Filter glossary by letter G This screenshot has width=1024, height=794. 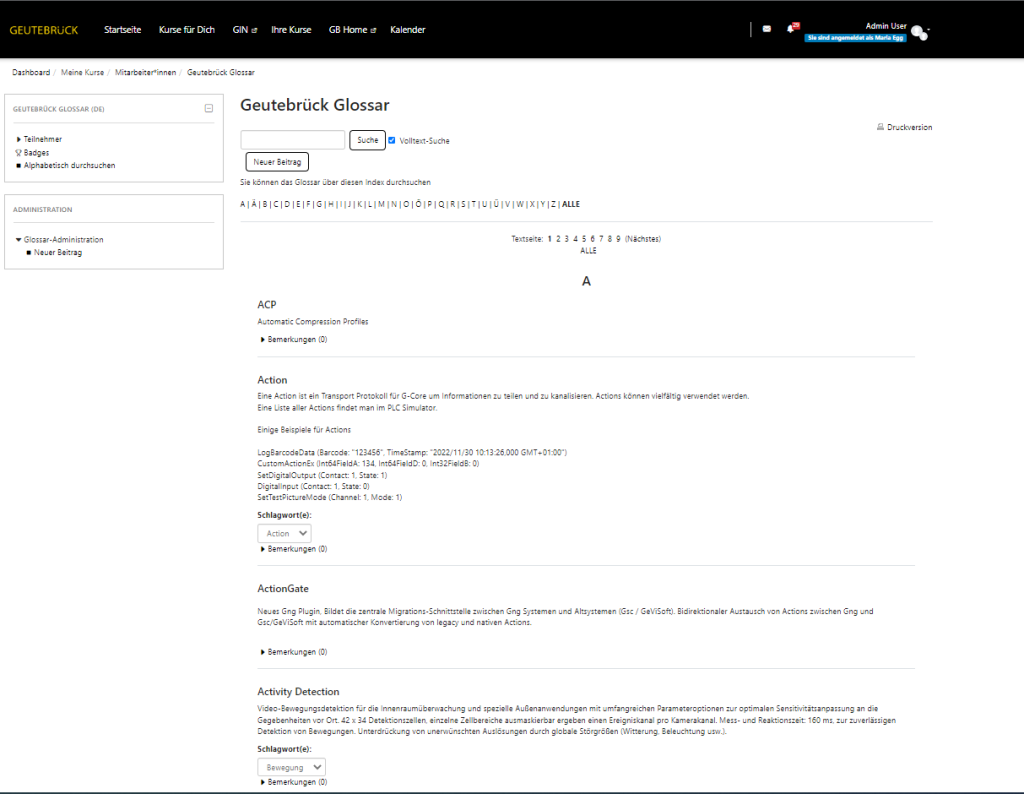[319, 204]
